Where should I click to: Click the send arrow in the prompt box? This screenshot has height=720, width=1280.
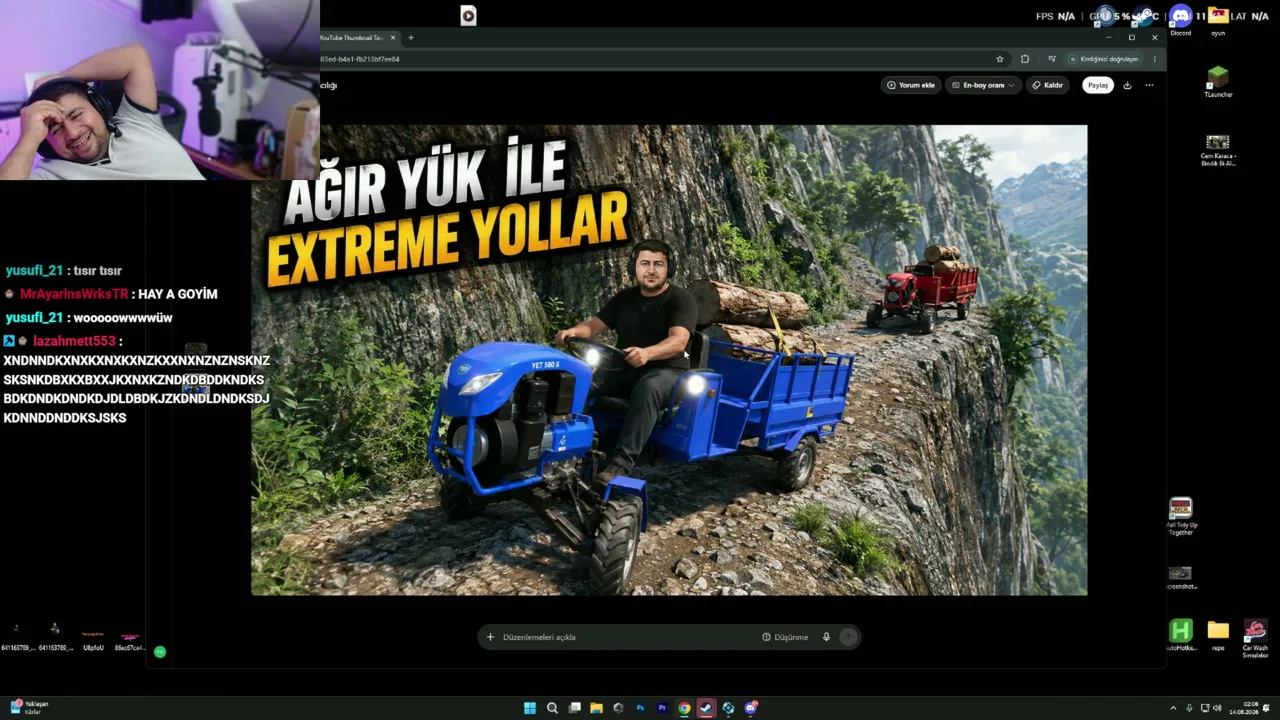(x=848, y=637)
